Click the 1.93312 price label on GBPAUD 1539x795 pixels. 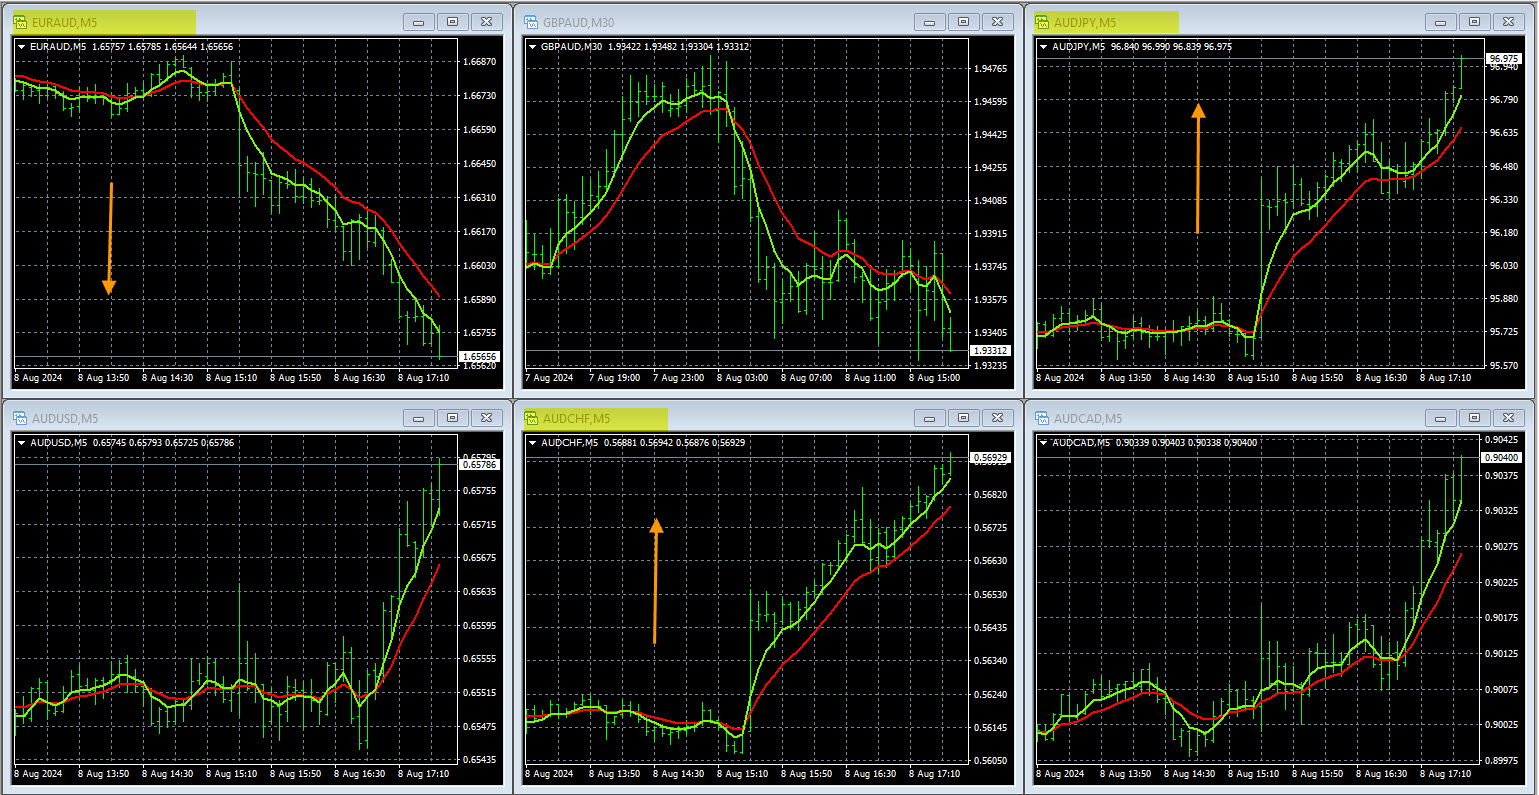(991, 350)
